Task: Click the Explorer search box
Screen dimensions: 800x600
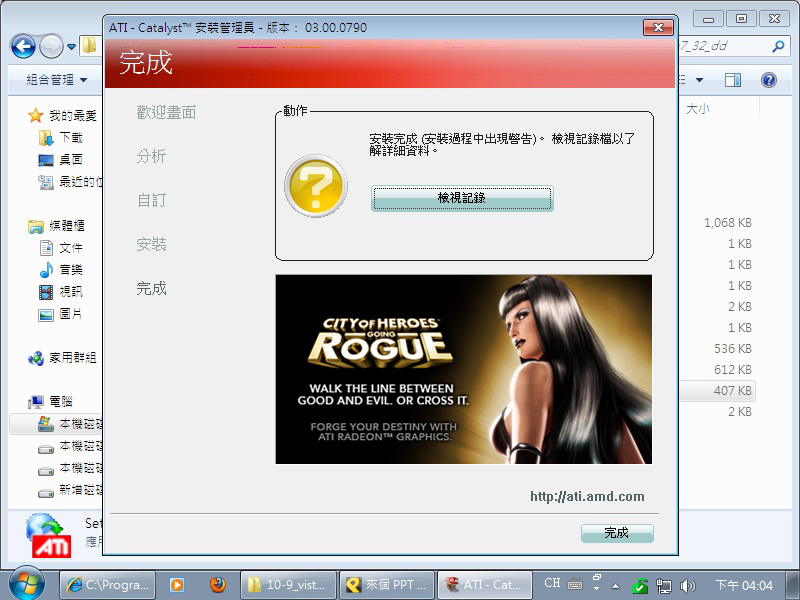Action: [x=735, y=46]
